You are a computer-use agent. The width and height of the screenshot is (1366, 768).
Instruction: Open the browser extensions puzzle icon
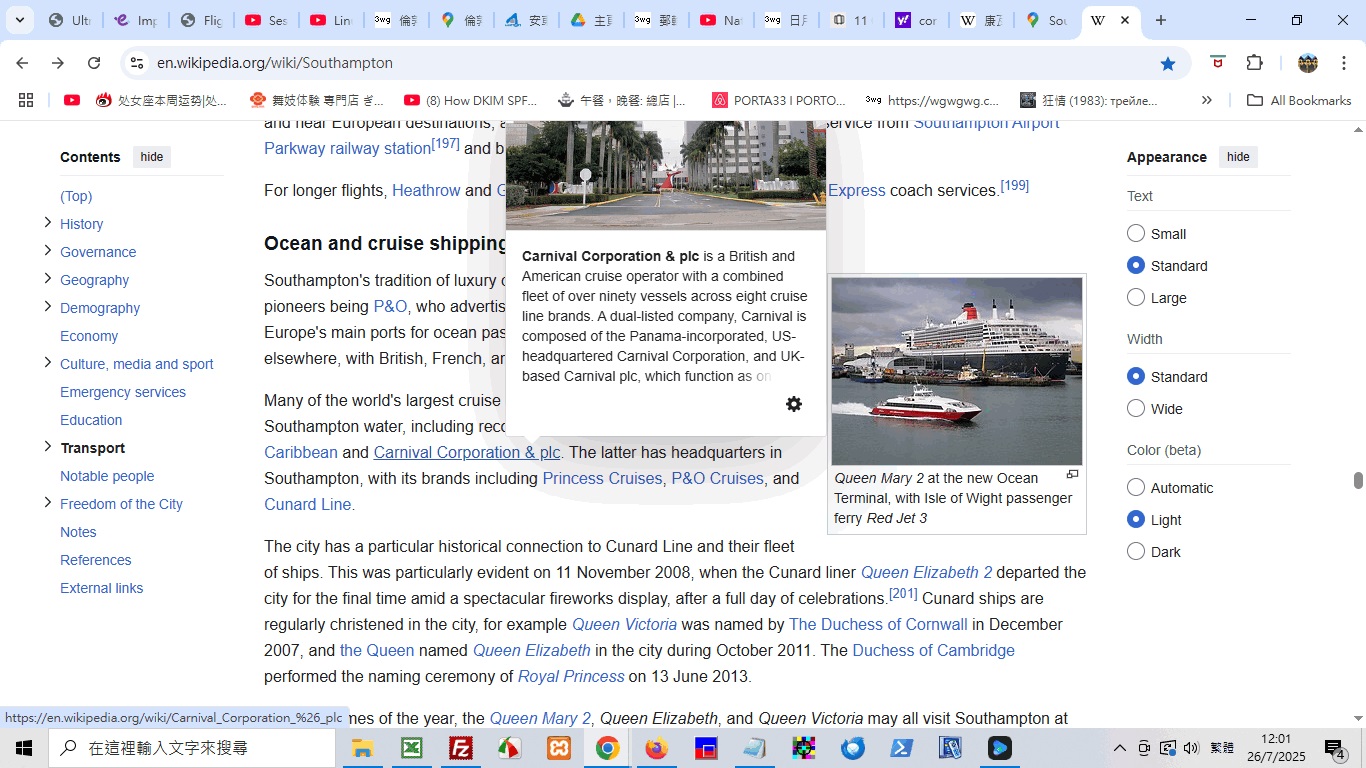pyautogui.click(x=1254, y=63)
